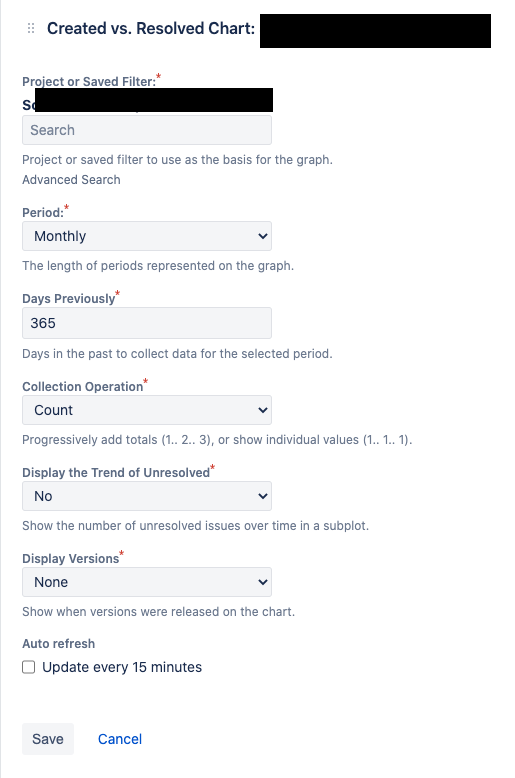Open the Collection Operation Count dropdown

click(147, 410)
